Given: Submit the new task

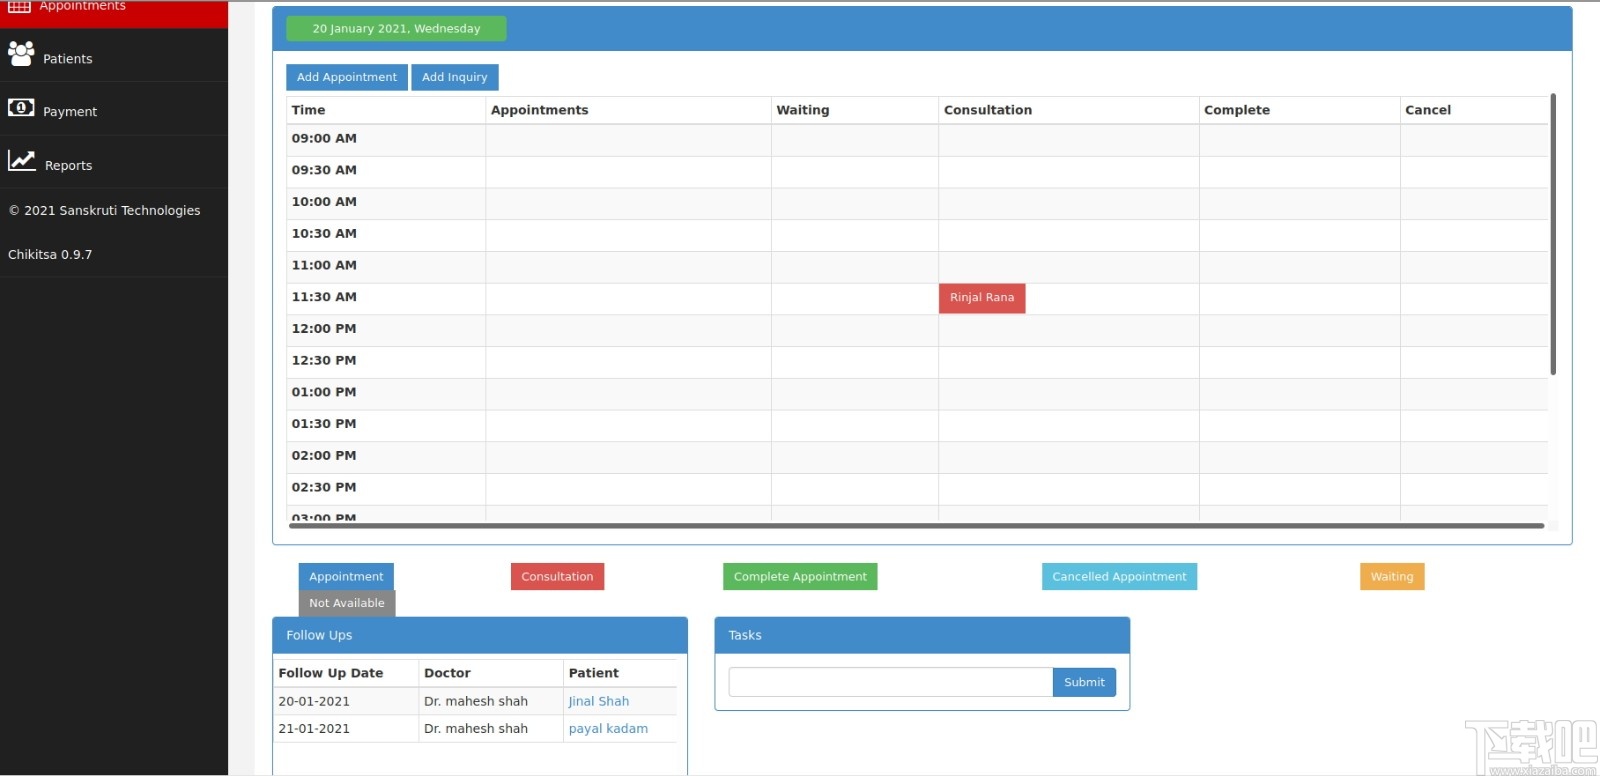Looking at the screenshot, I should point(1084,682).
